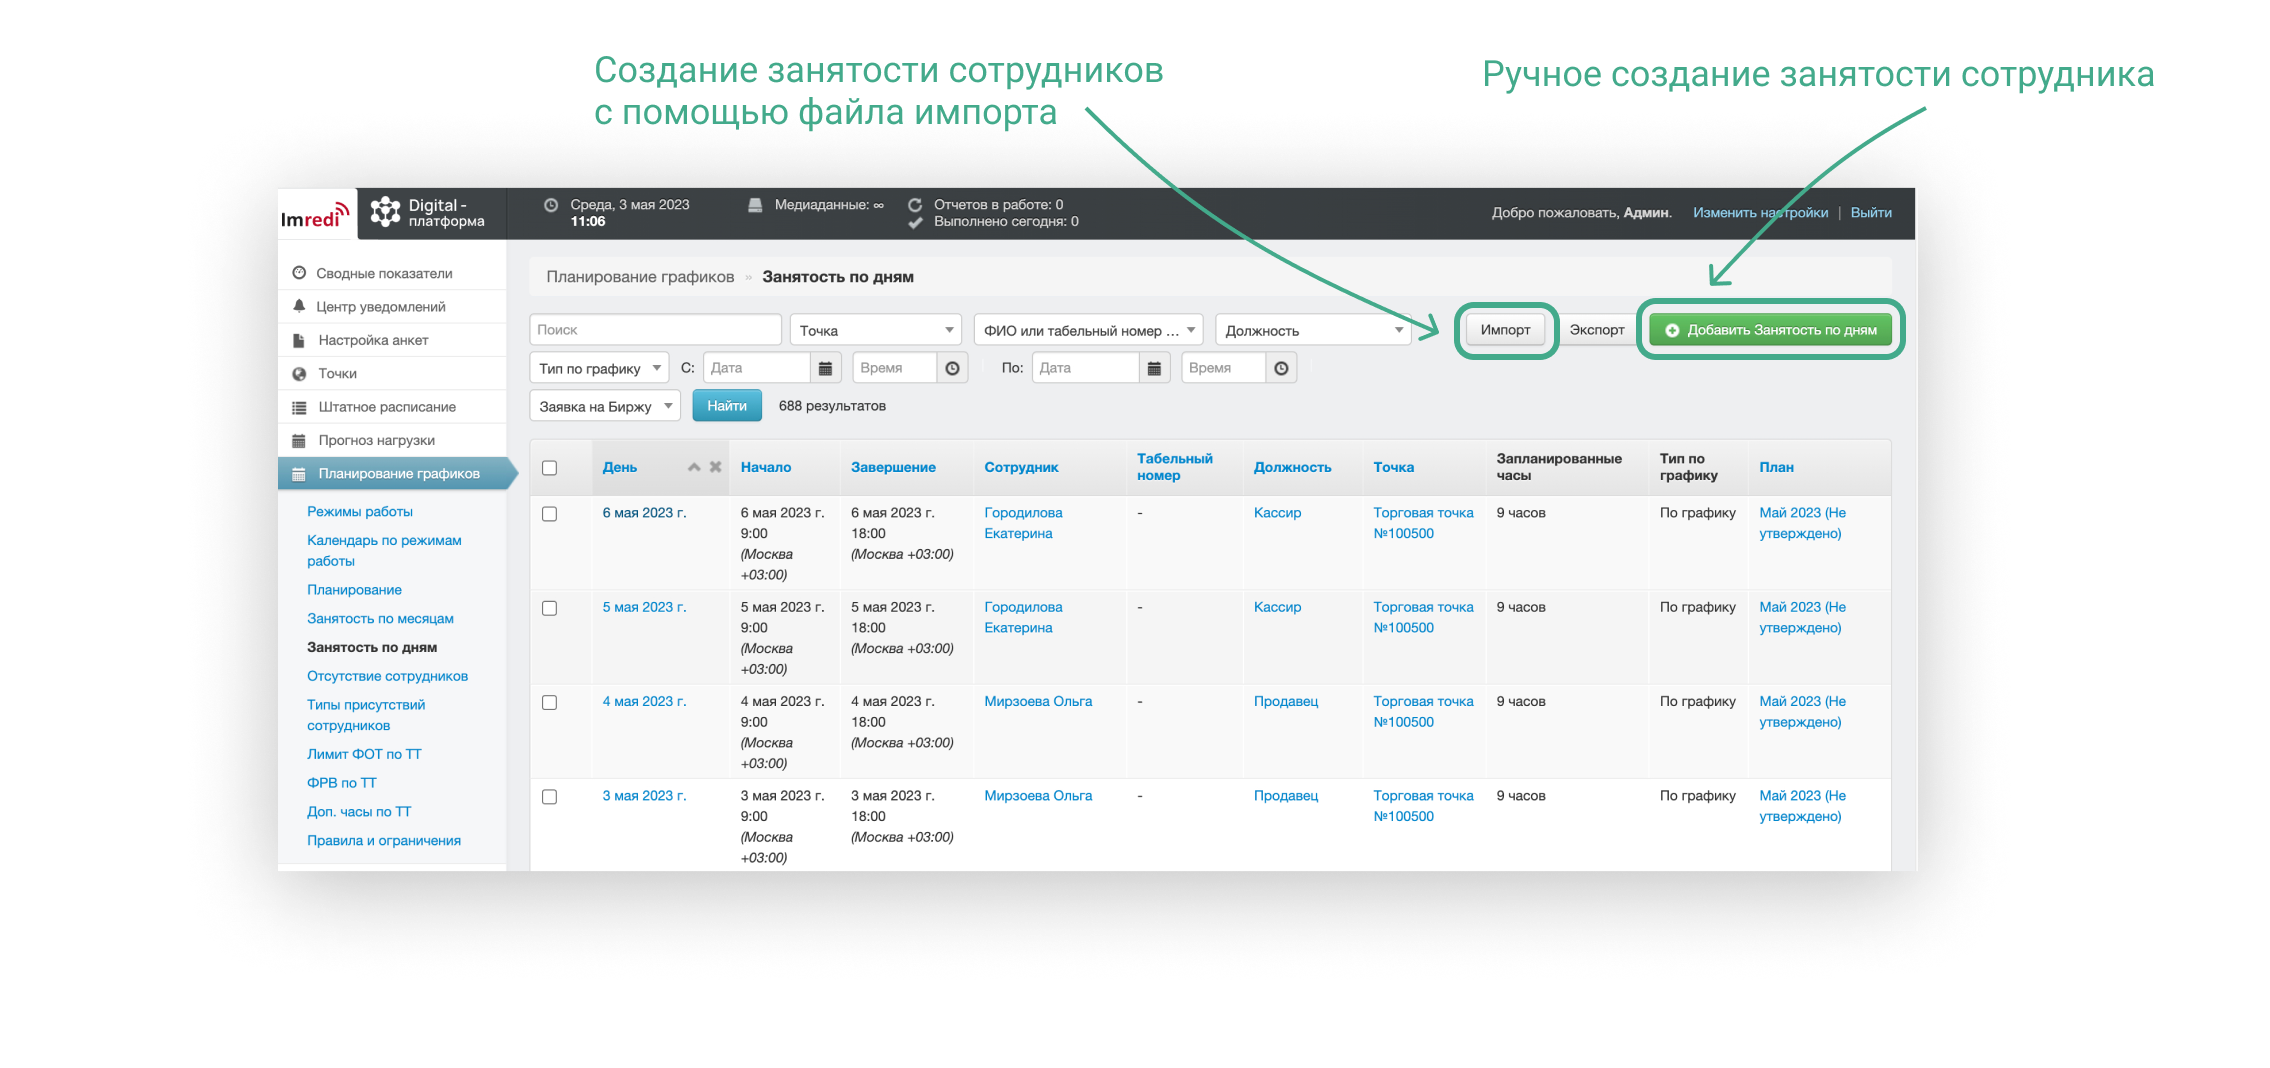The height and width of the screenshot is (1068, 2270).
Task: Open the 6 мая 2023 г. day link
Action: click(x=644, y=513)
